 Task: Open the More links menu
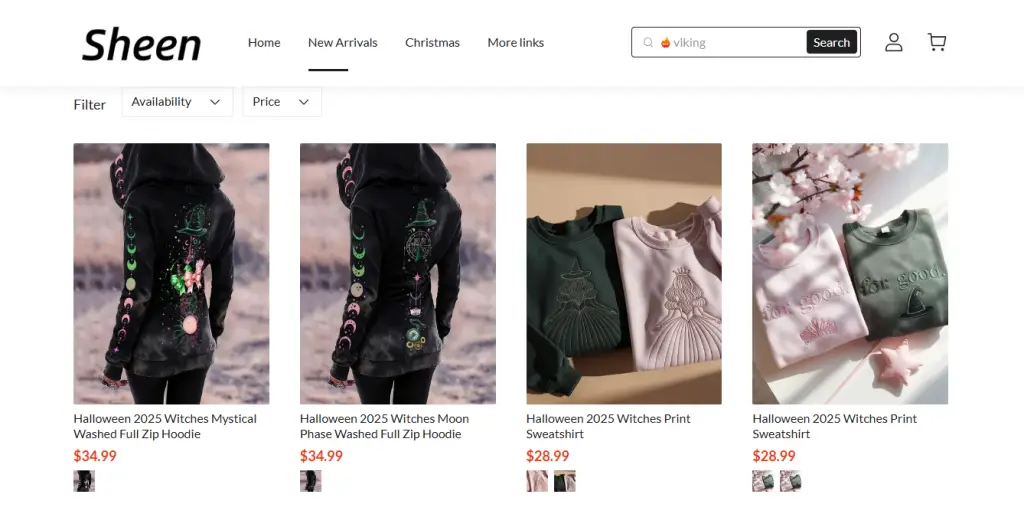[515, 42]
